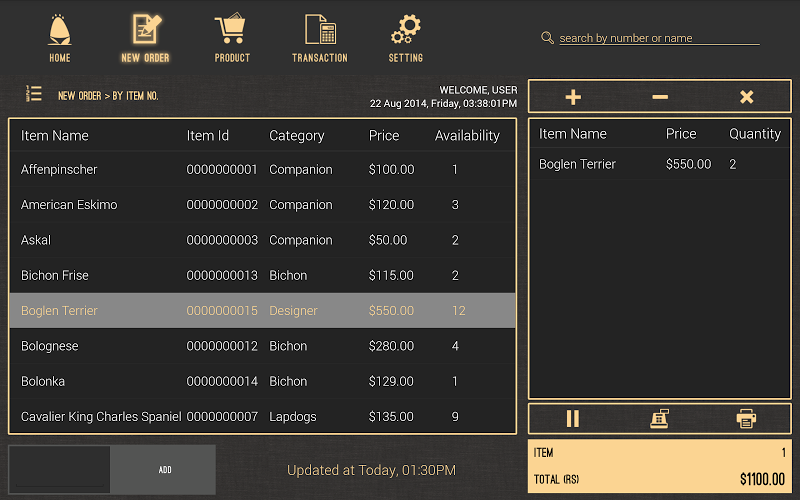
Task: Increase quantity with the plus icon
Action: tap(573, 97)
